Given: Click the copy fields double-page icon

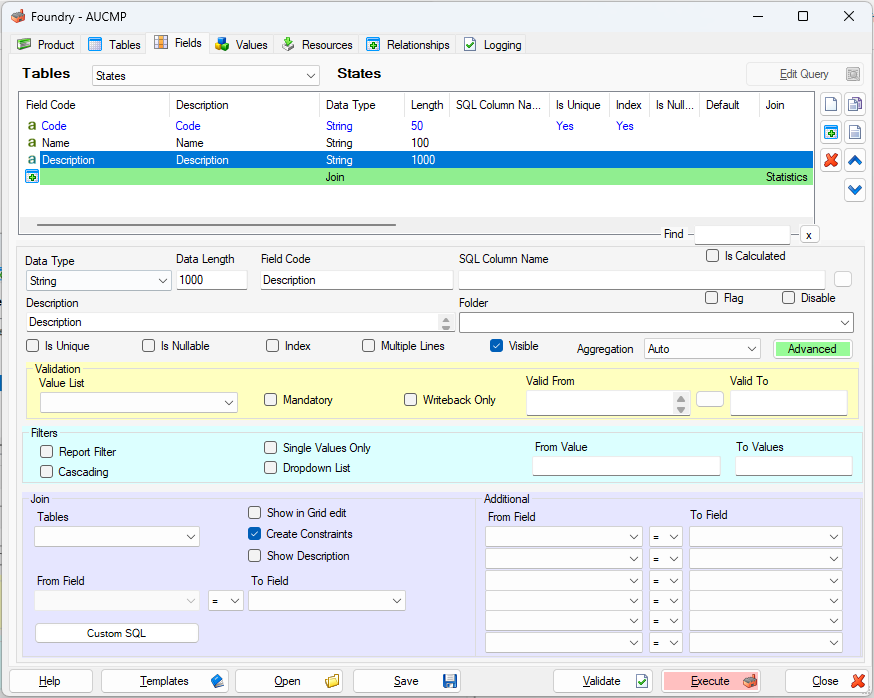Looking at the screenshot, I should tap(854, 104).
